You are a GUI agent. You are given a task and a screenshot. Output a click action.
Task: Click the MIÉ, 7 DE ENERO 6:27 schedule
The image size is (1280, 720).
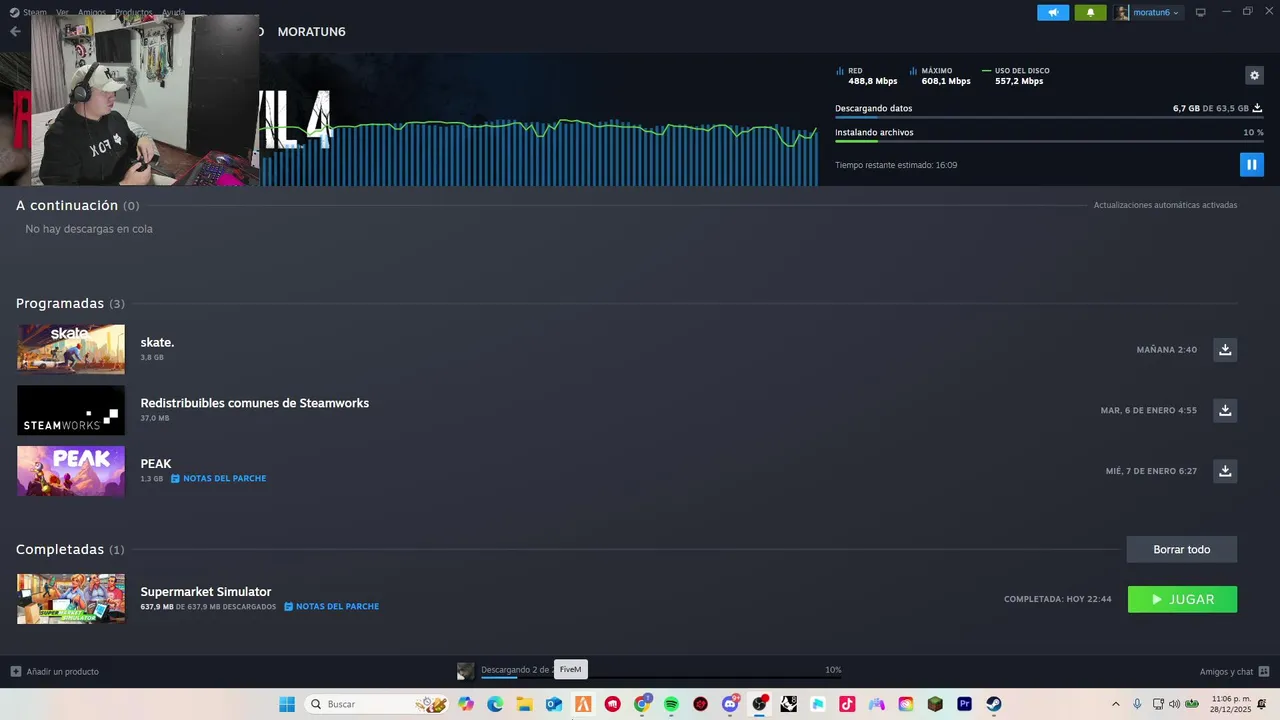tap(1151, 471)
